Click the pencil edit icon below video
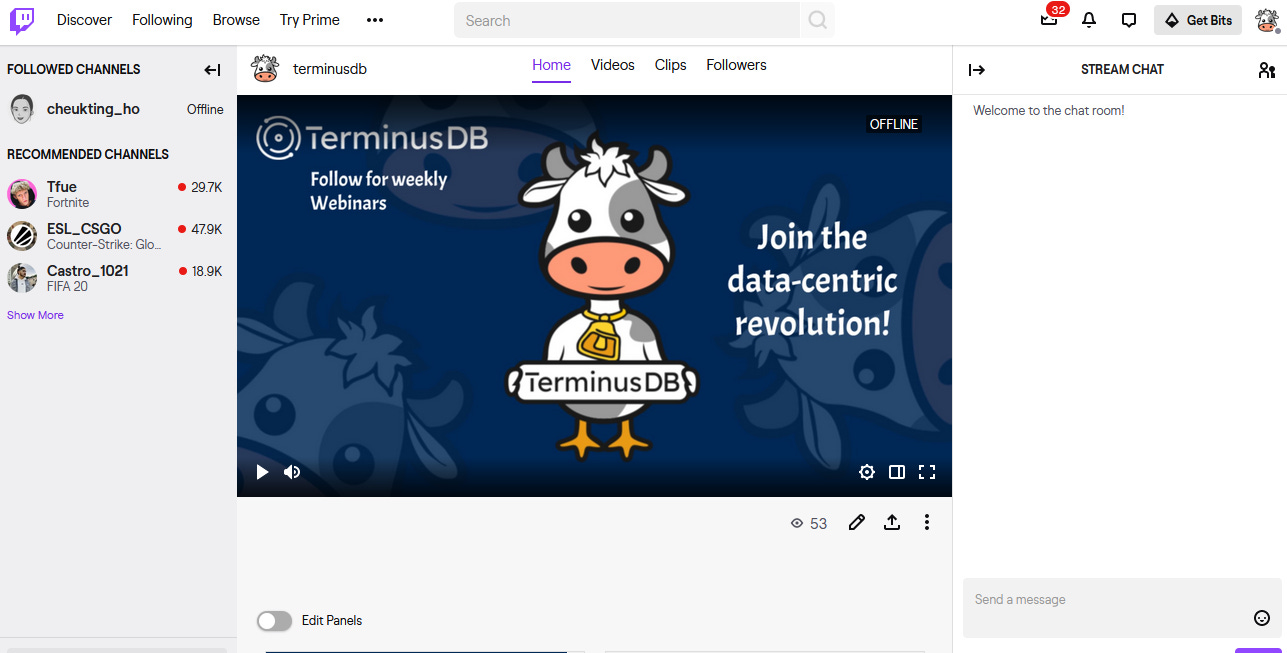The height and width of the screenshot is (653, 1287). pos(857,522)
